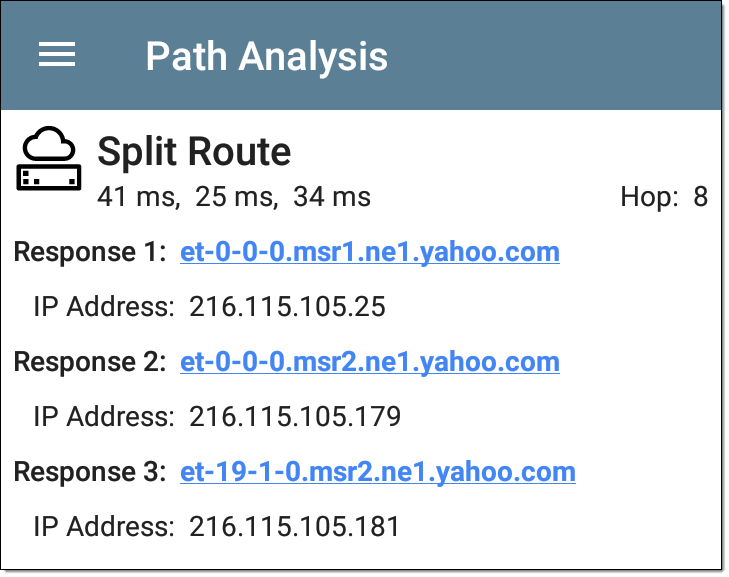The width and height of the screenshot is (729, 577).
Task: Select the 25 ms response time
Action: (x=236, y=196)
